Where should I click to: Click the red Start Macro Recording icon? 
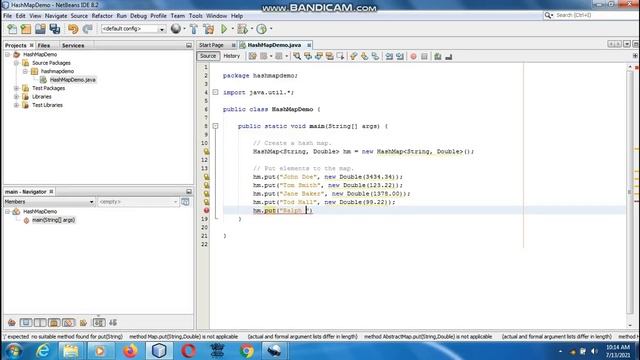[413, 56]
